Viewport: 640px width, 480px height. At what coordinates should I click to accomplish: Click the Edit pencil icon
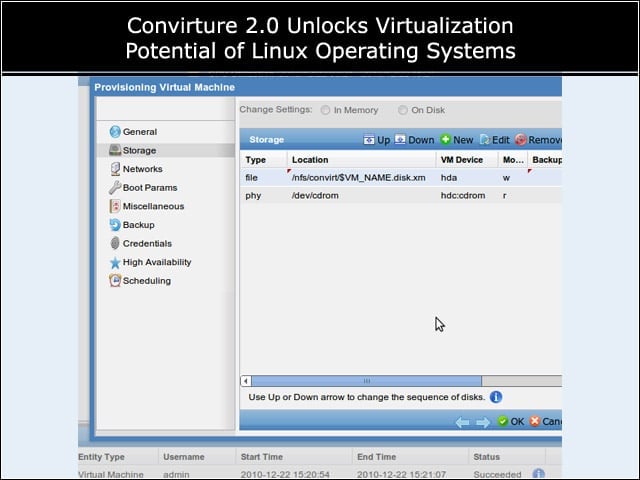pos(485,140)
